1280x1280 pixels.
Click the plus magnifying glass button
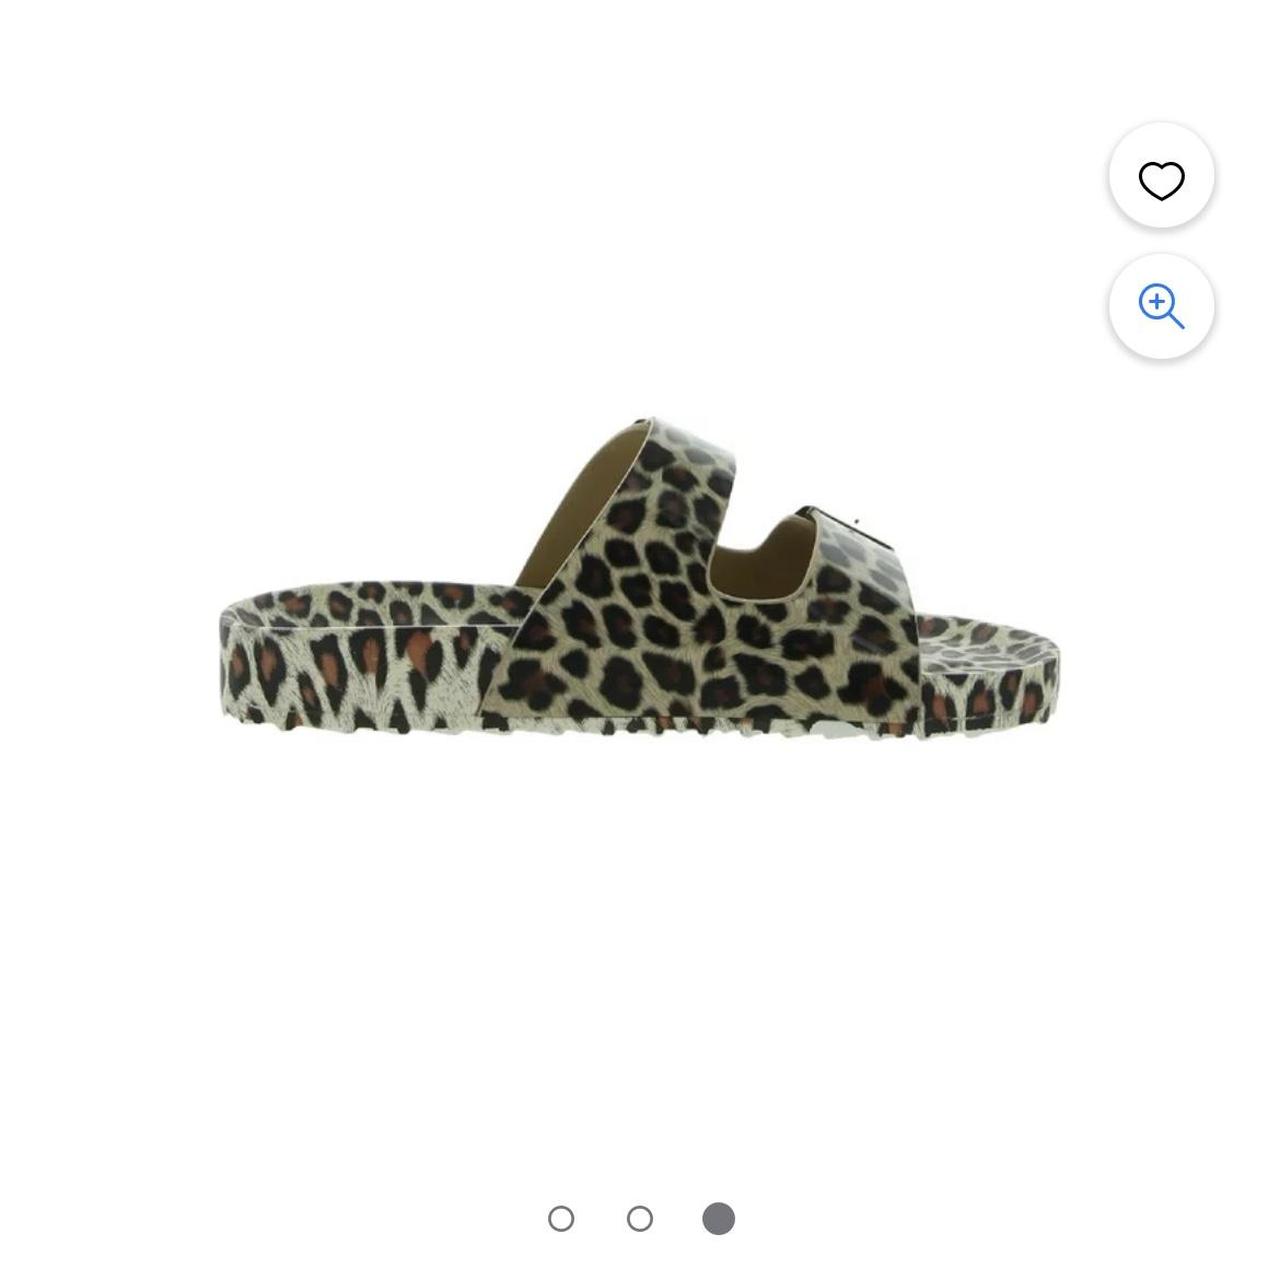pos(1161,306)
